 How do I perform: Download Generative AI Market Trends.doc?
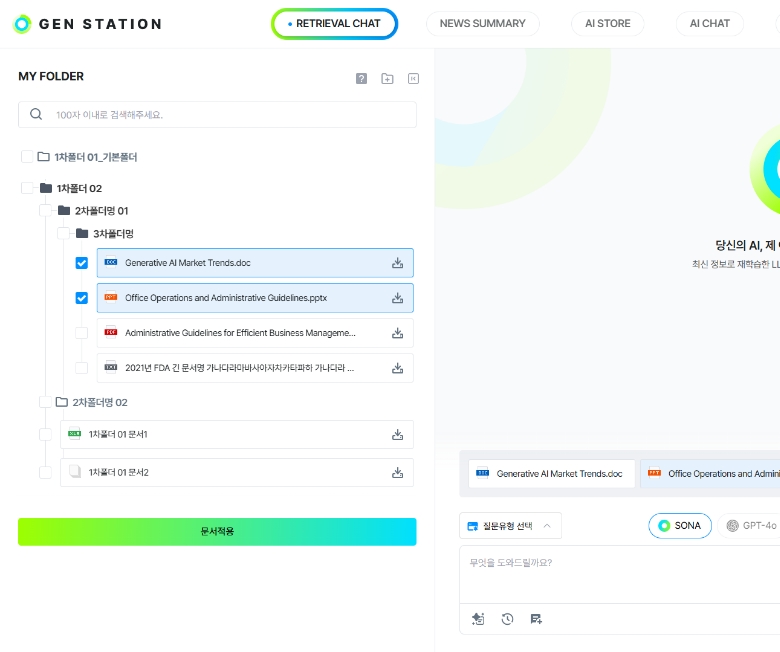[397, 263]
